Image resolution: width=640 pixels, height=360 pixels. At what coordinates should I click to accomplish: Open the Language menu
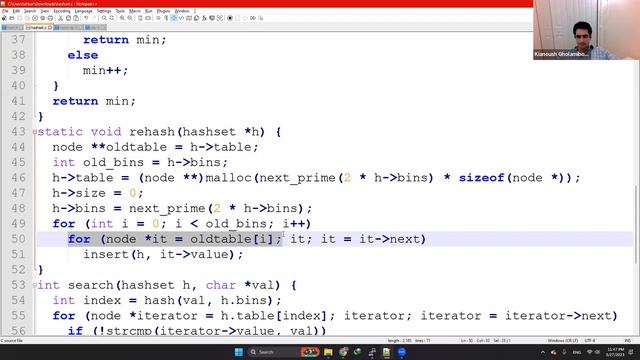pos(84,11)
